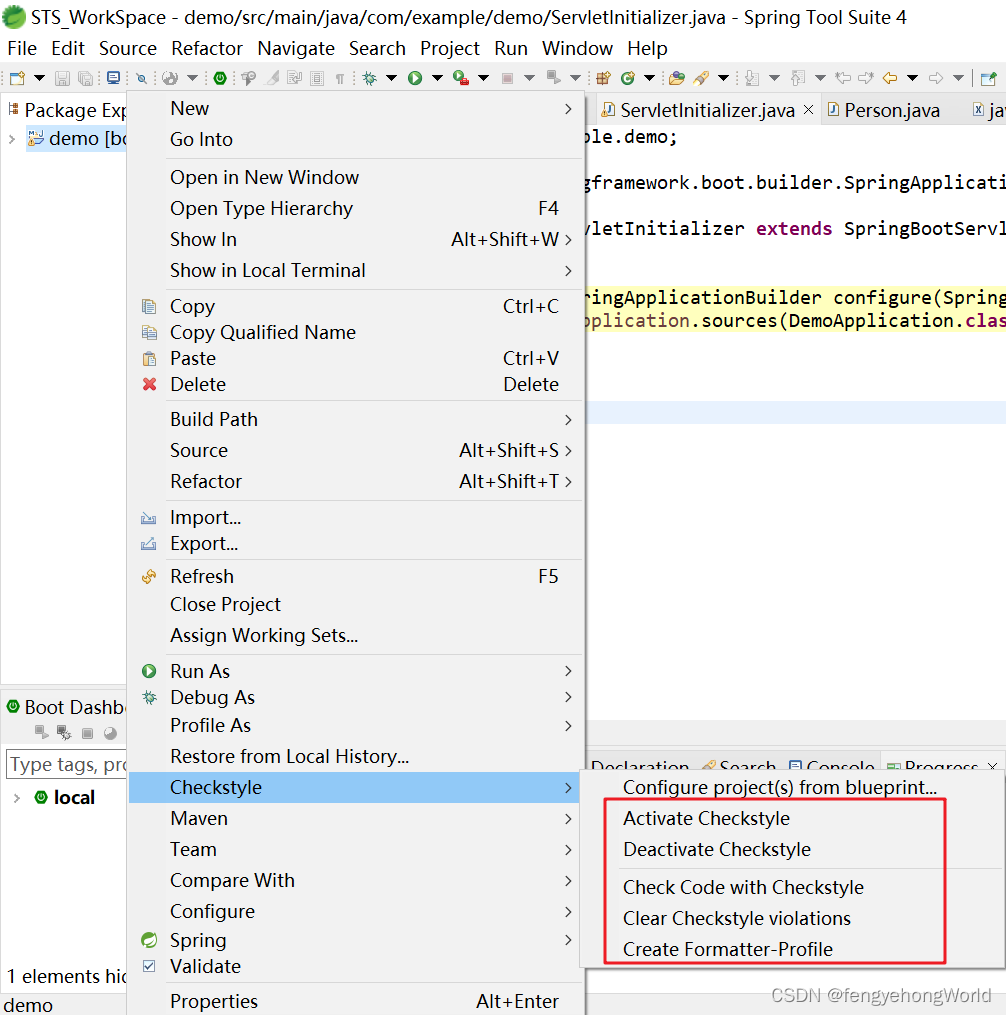Open dropdown arrow next to New Java Class icon
This screenshot has height=1015, width=1006.
pyautogui.click(x=649, y=78)
